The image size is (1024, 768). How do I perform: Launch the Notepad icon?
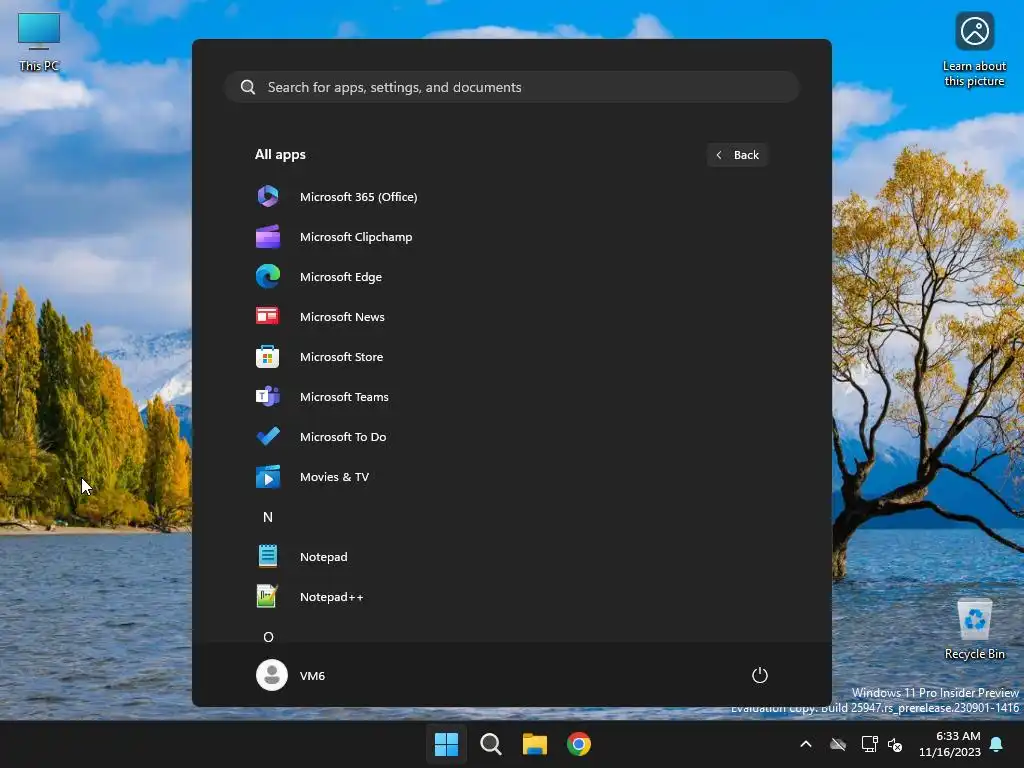[268, 556]
